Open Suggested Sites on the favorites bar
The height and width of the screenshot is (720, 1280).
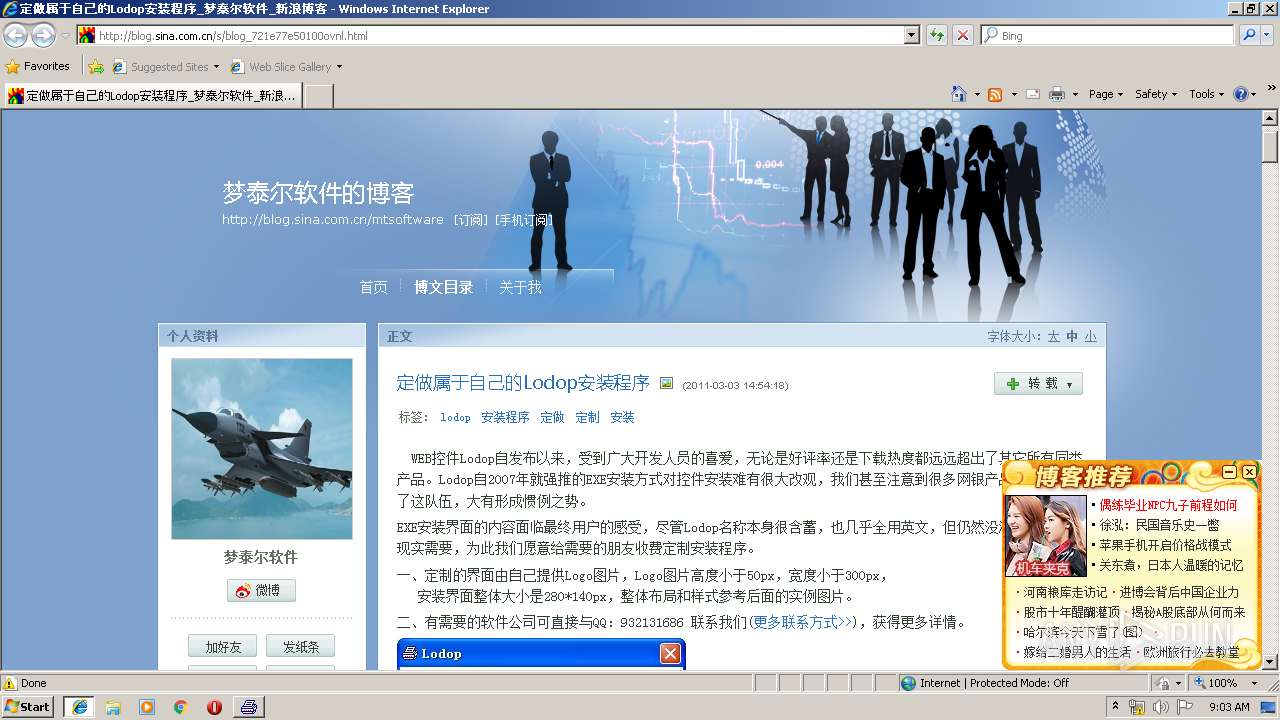pos(165,67)
